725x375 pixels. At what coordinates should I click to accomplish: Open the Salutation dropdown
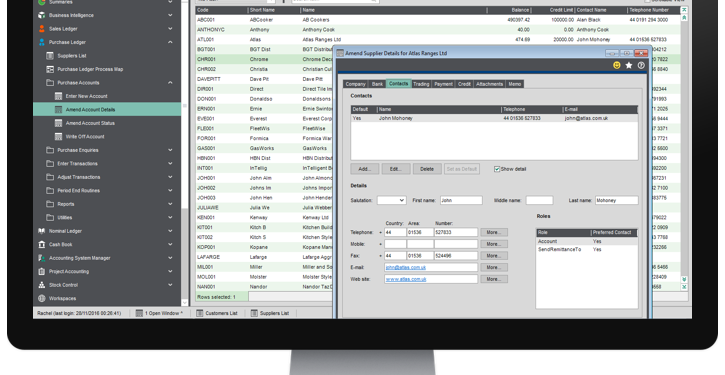coord(392,200)
